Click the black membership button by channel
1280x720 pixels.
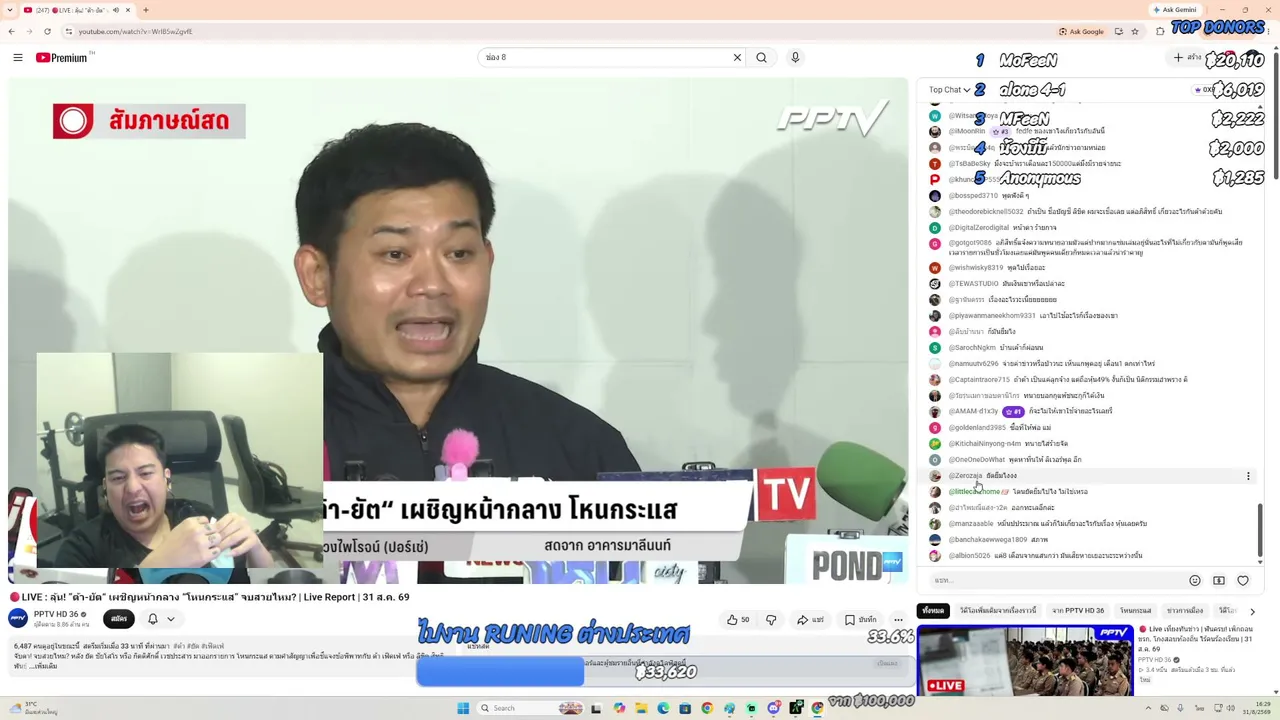119,619
